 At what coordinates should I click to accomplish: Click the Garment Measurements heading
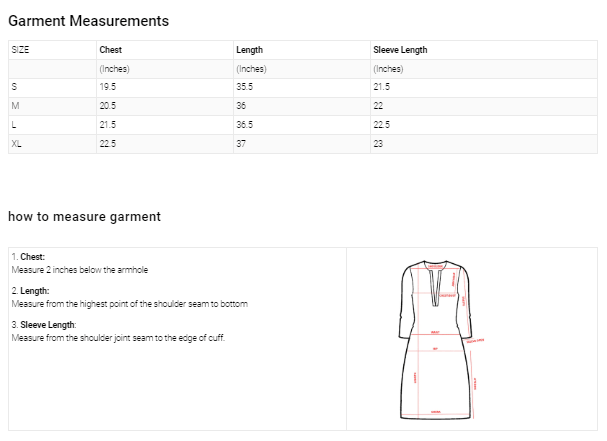[88, 21]
